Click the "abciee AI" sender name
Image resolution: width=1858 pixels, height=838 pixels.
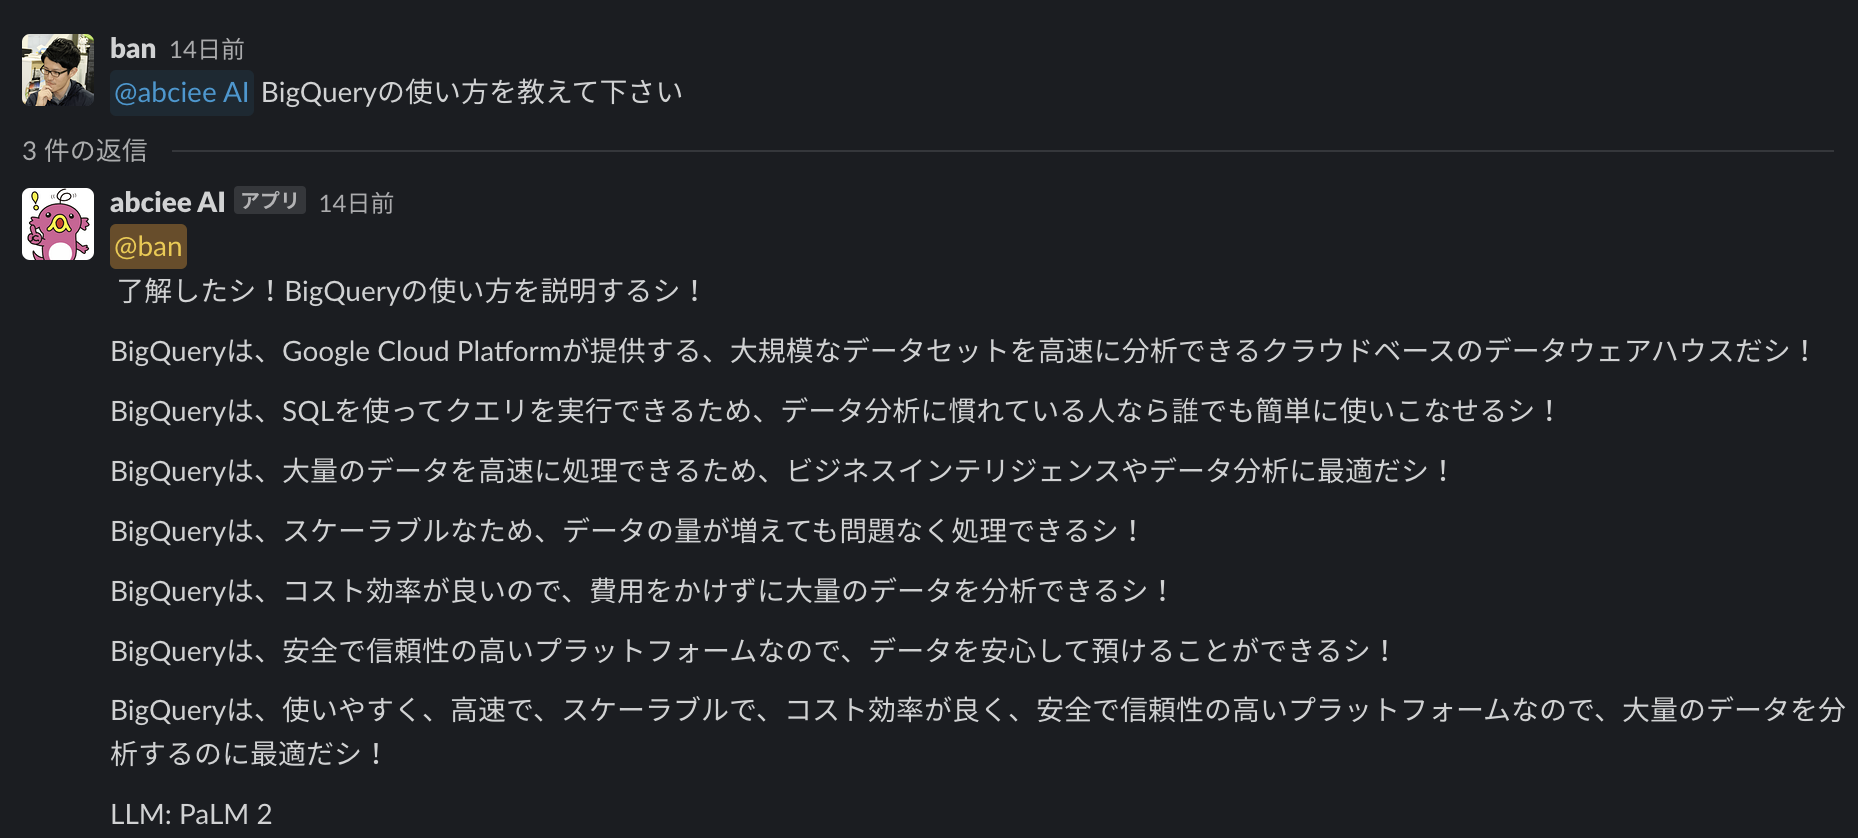(167, 203)
